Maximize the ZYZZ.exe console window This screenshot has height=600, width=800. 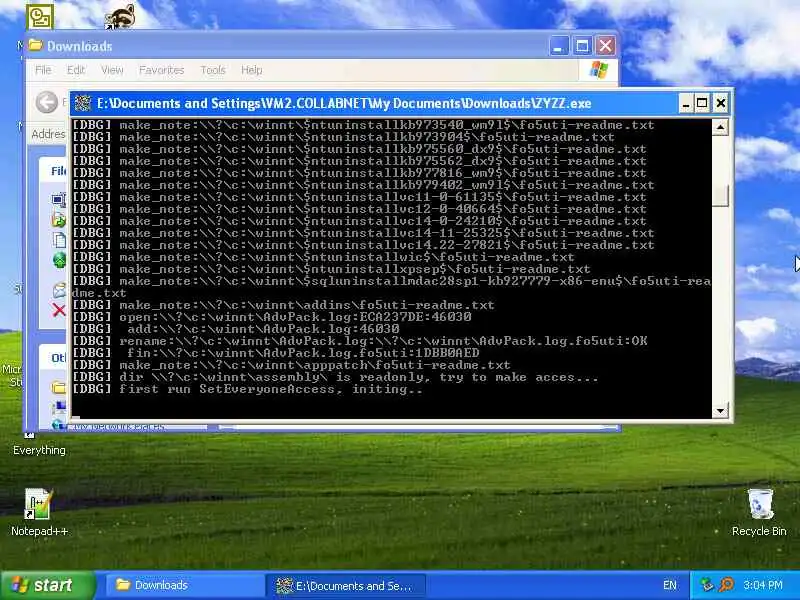(x=702, y=104)
